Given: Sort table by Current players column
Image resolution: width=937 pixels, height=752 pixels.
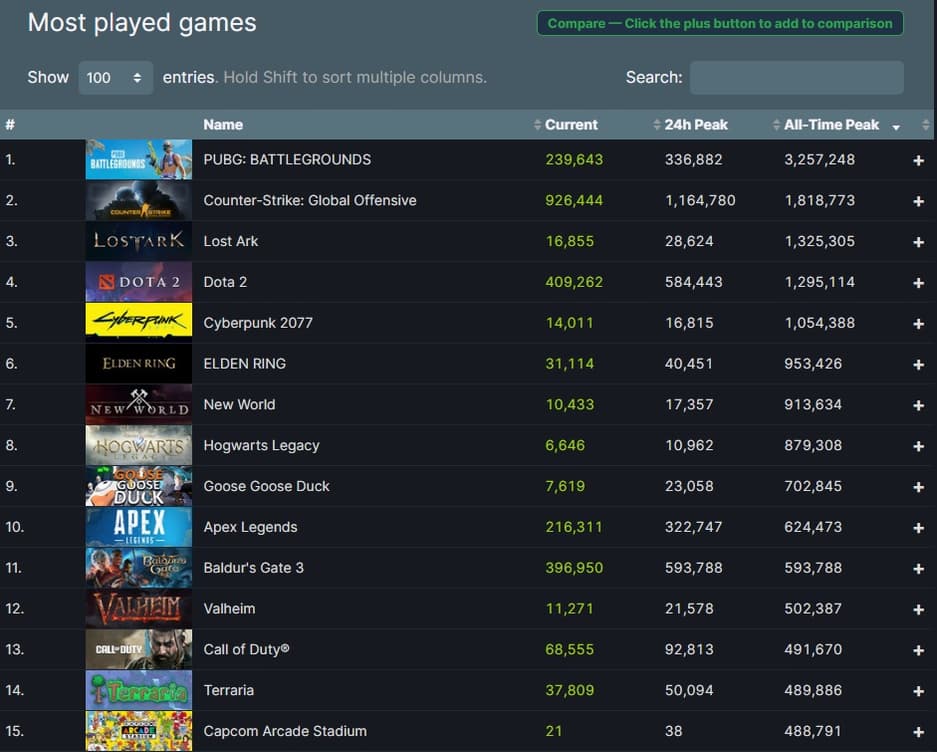Looking at the screenshot, I should pos(571,124).
